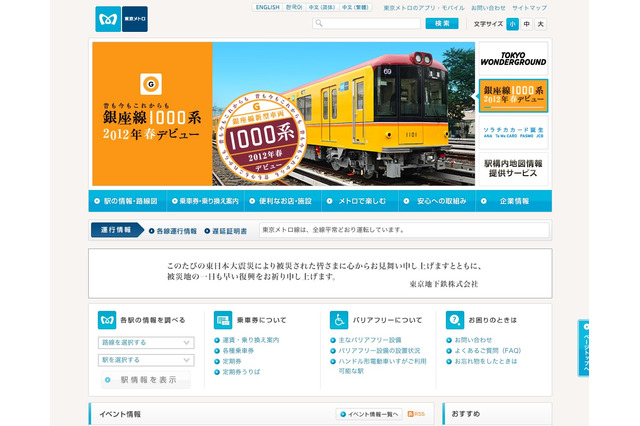Viewport: 640px width, 426px height.
Task: Open 主なバリアフリー設備 link
Action: click(x=370, y=340)
